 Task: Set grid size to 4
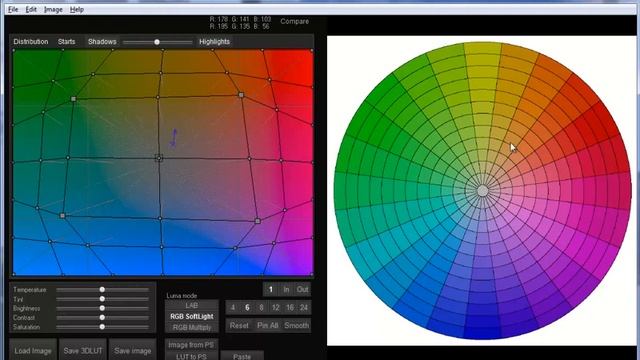[x=233, y=307]
